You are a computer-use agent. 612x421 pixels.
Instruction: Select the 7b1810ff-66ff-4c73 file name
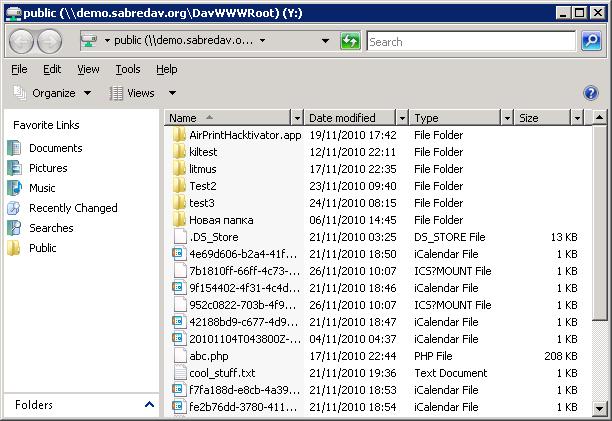click(x=245, y=271)
